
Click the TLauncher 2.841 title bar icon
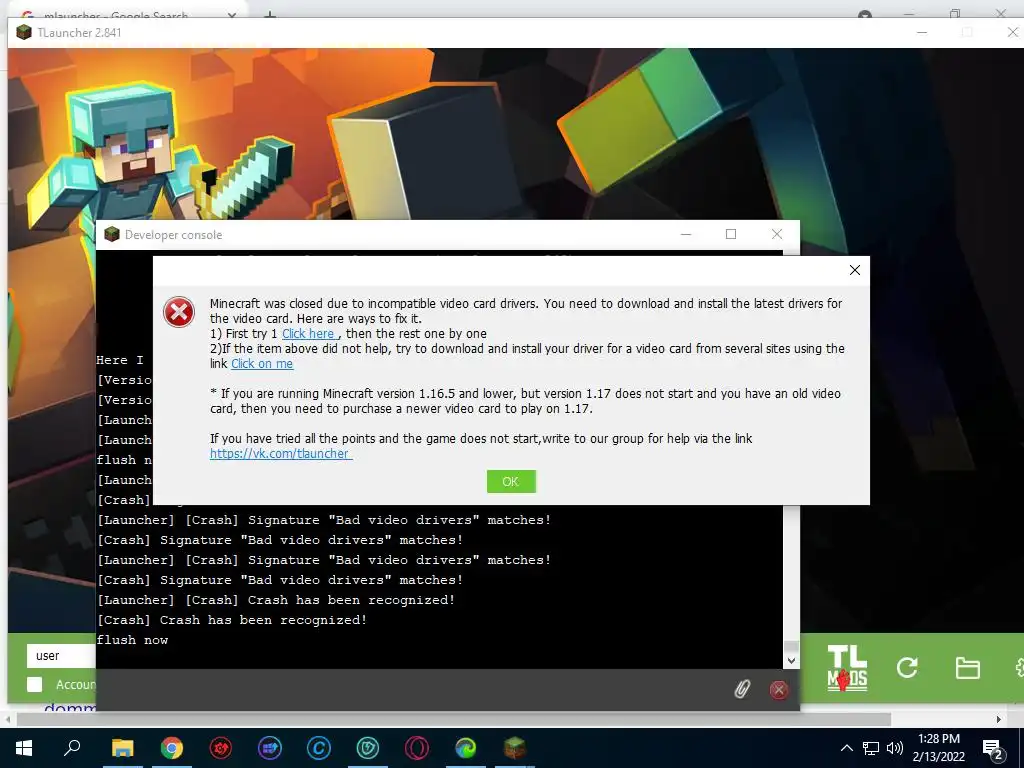[x=24, y=32]
